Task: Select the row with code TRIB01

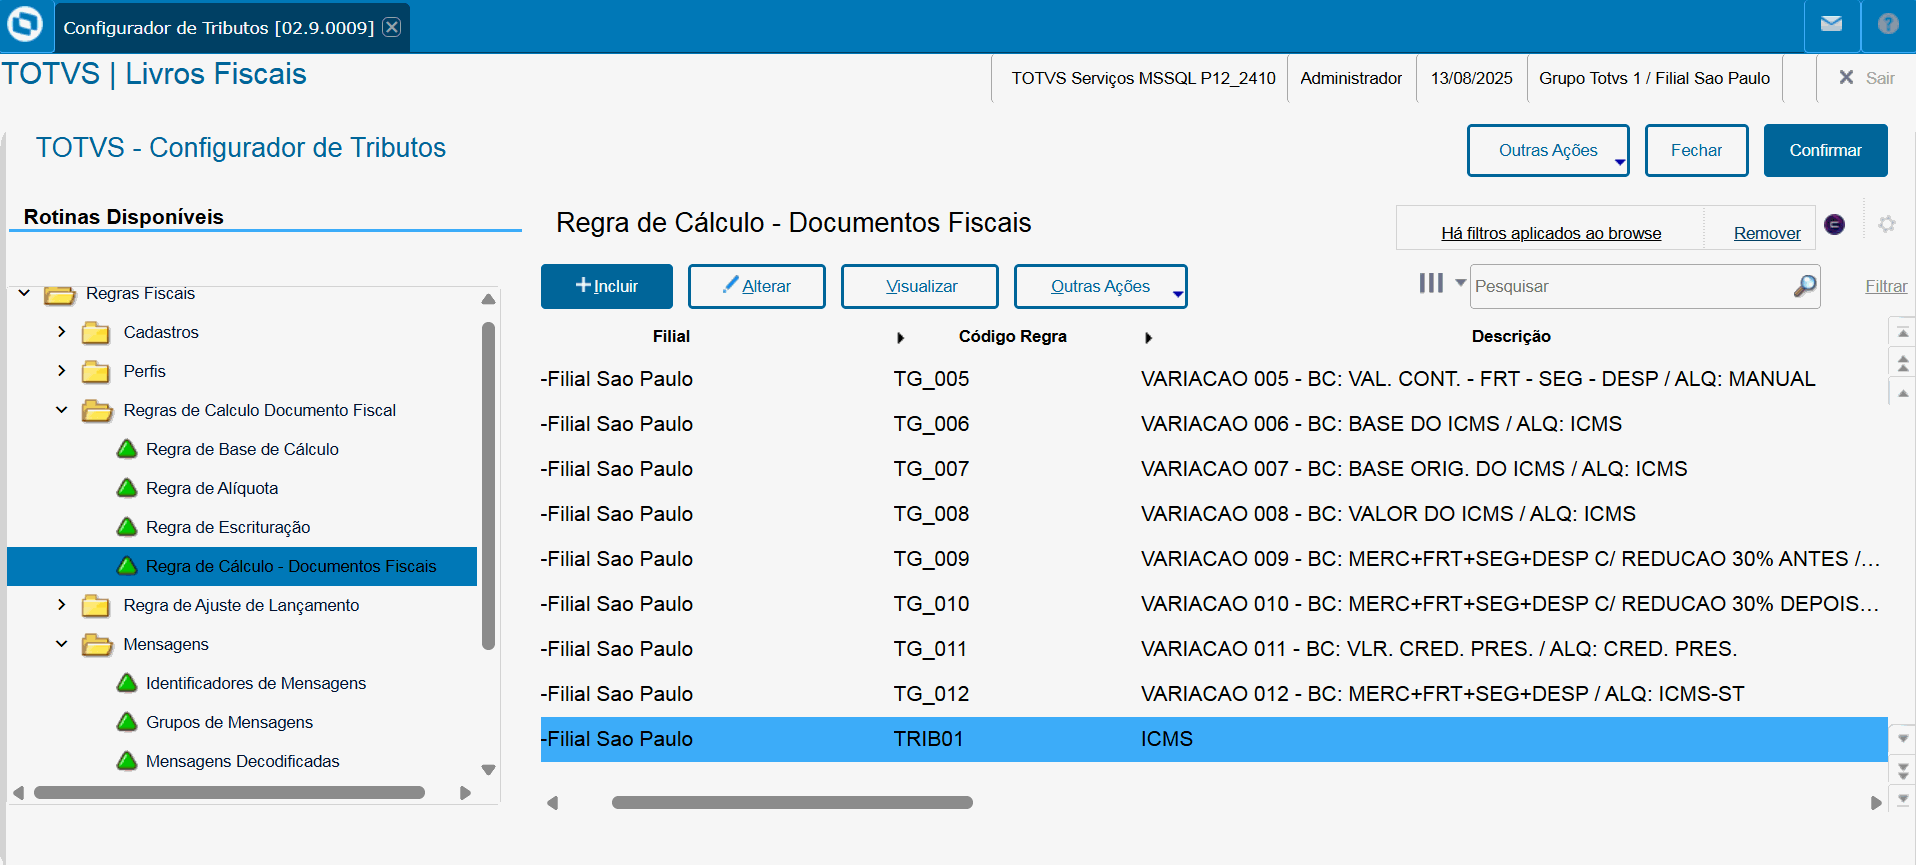Action: pos(1214,739)
